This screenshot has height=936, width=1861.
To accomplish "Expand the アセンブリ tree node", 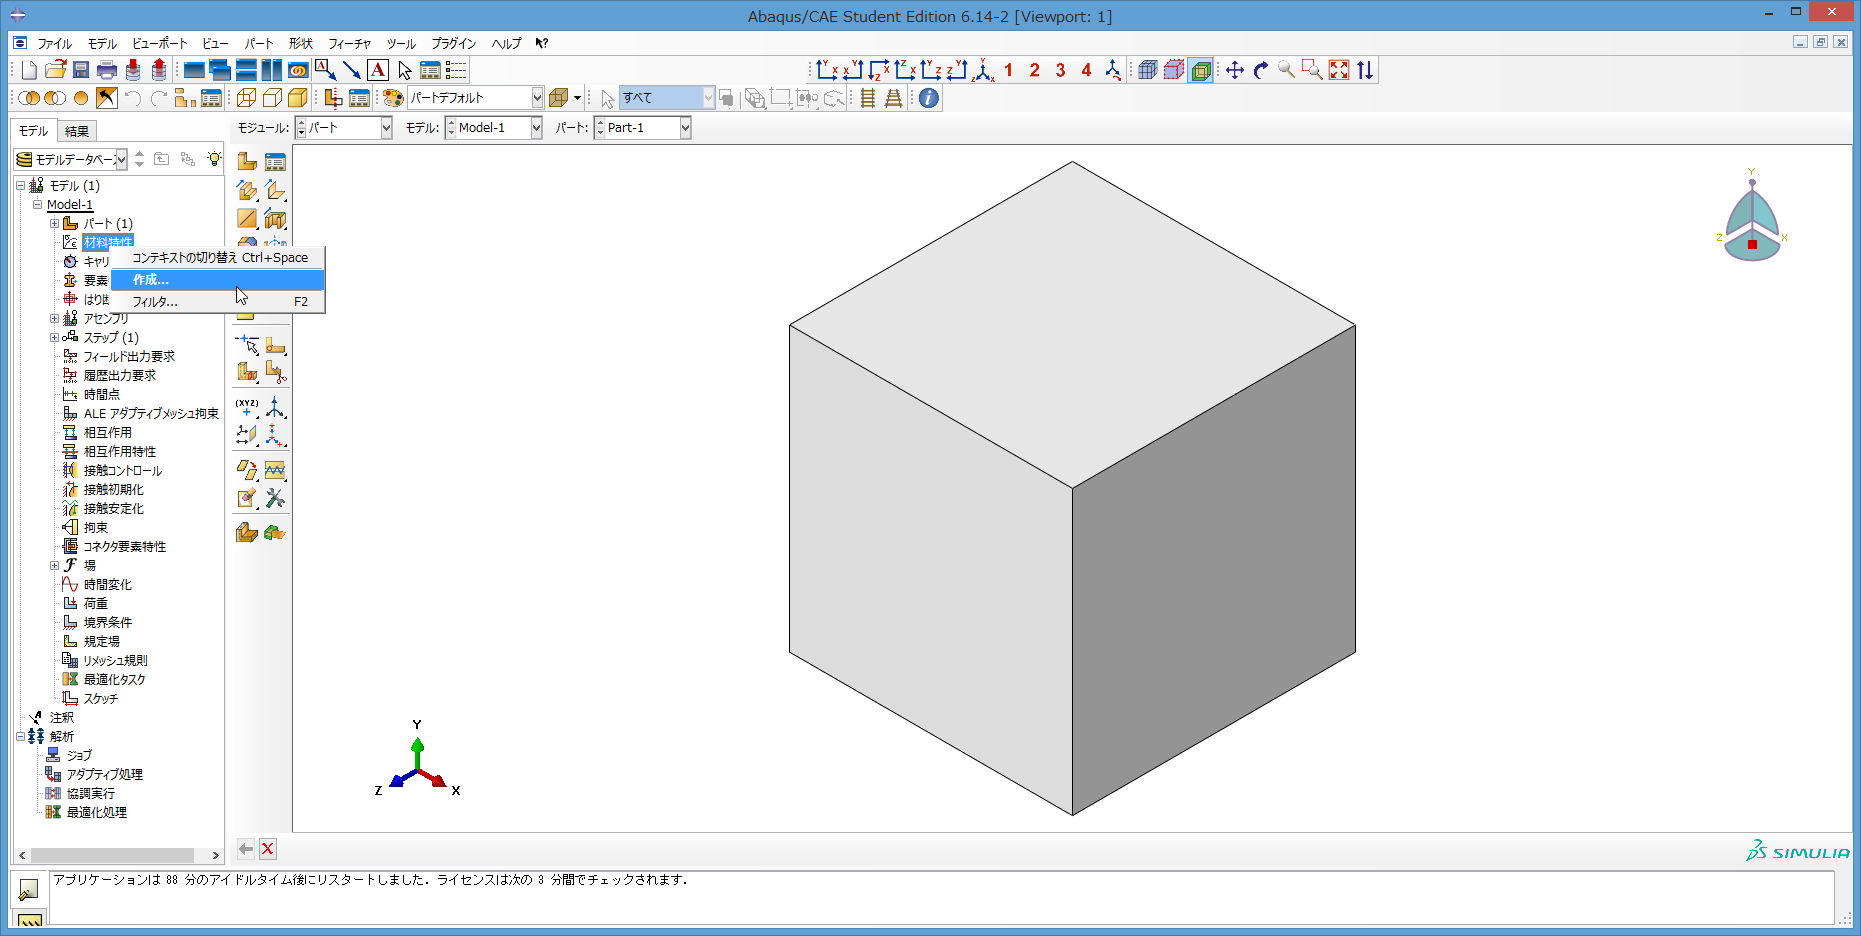I will (x=55, y=319).
